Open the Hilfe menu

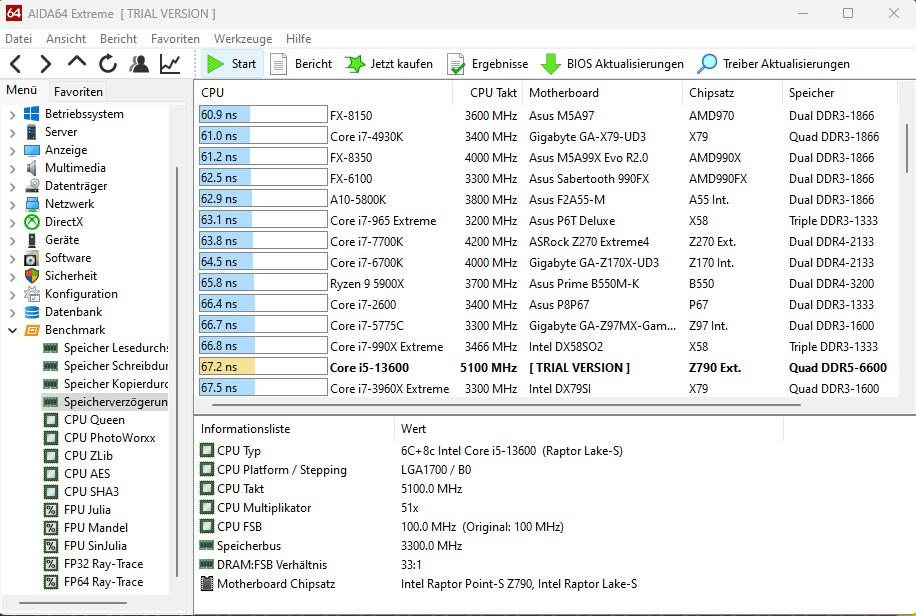tap(299, 39)
